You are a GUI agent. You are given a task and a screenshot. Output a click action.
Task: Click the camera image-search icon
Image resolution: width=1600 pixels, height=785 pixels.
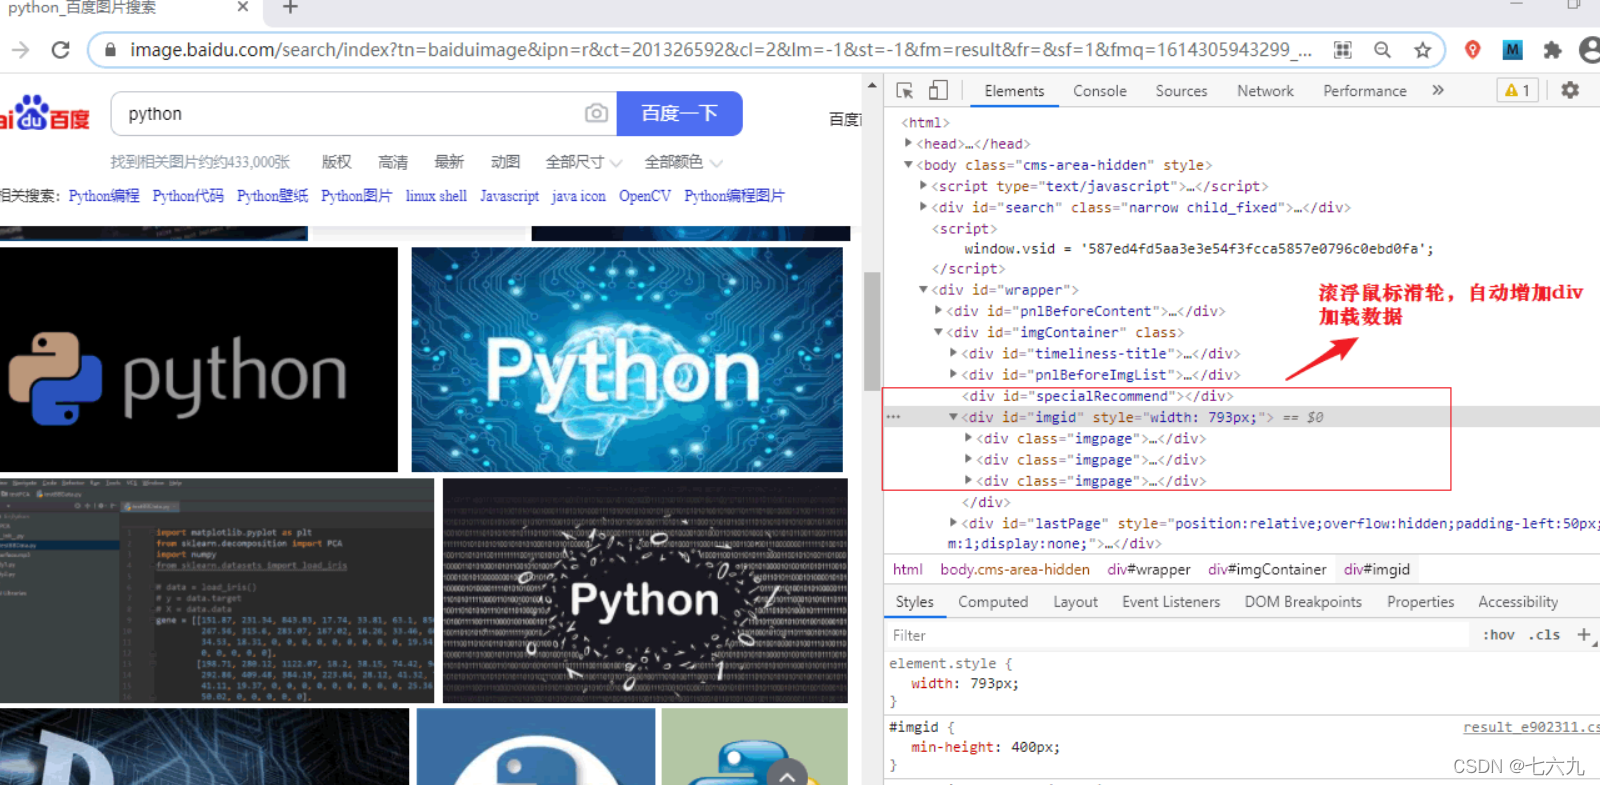click(x=596, y=113)
